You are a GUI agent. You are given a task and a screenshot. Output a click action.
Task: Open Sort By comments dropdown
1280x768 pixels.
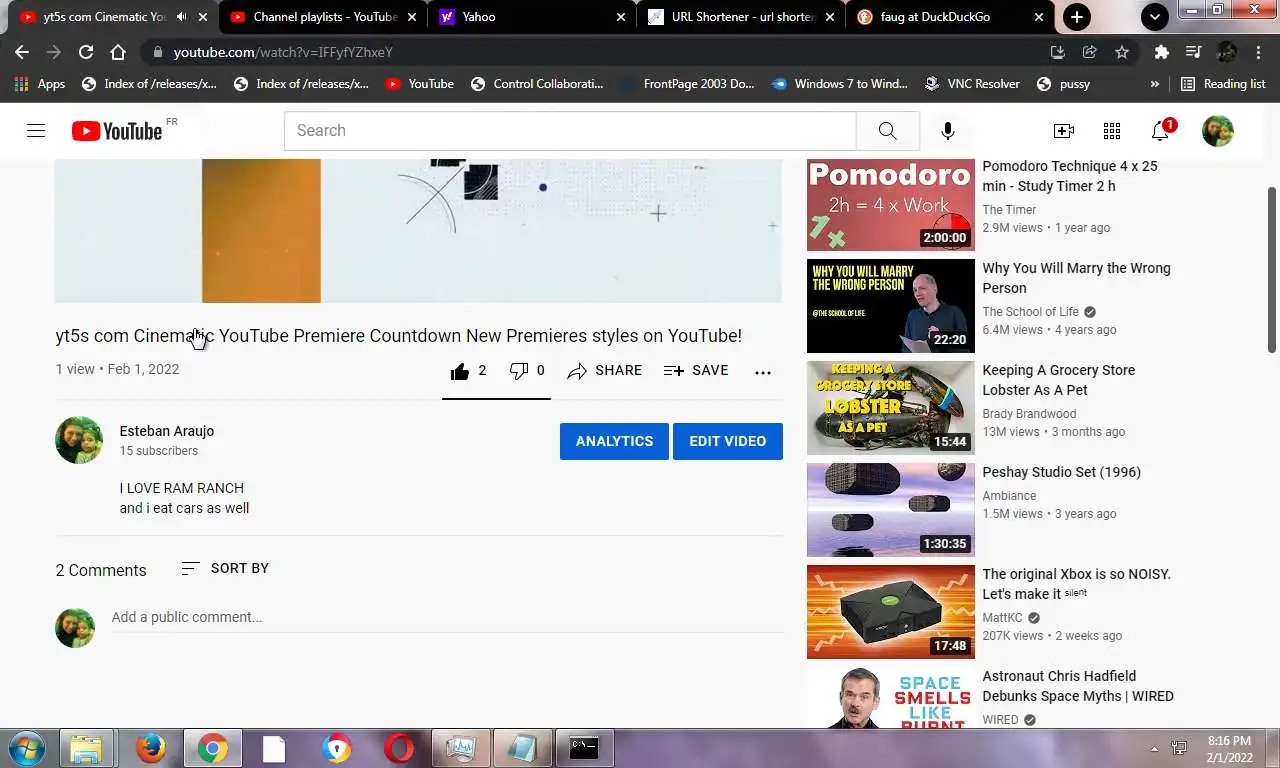(x=225, y=568)
